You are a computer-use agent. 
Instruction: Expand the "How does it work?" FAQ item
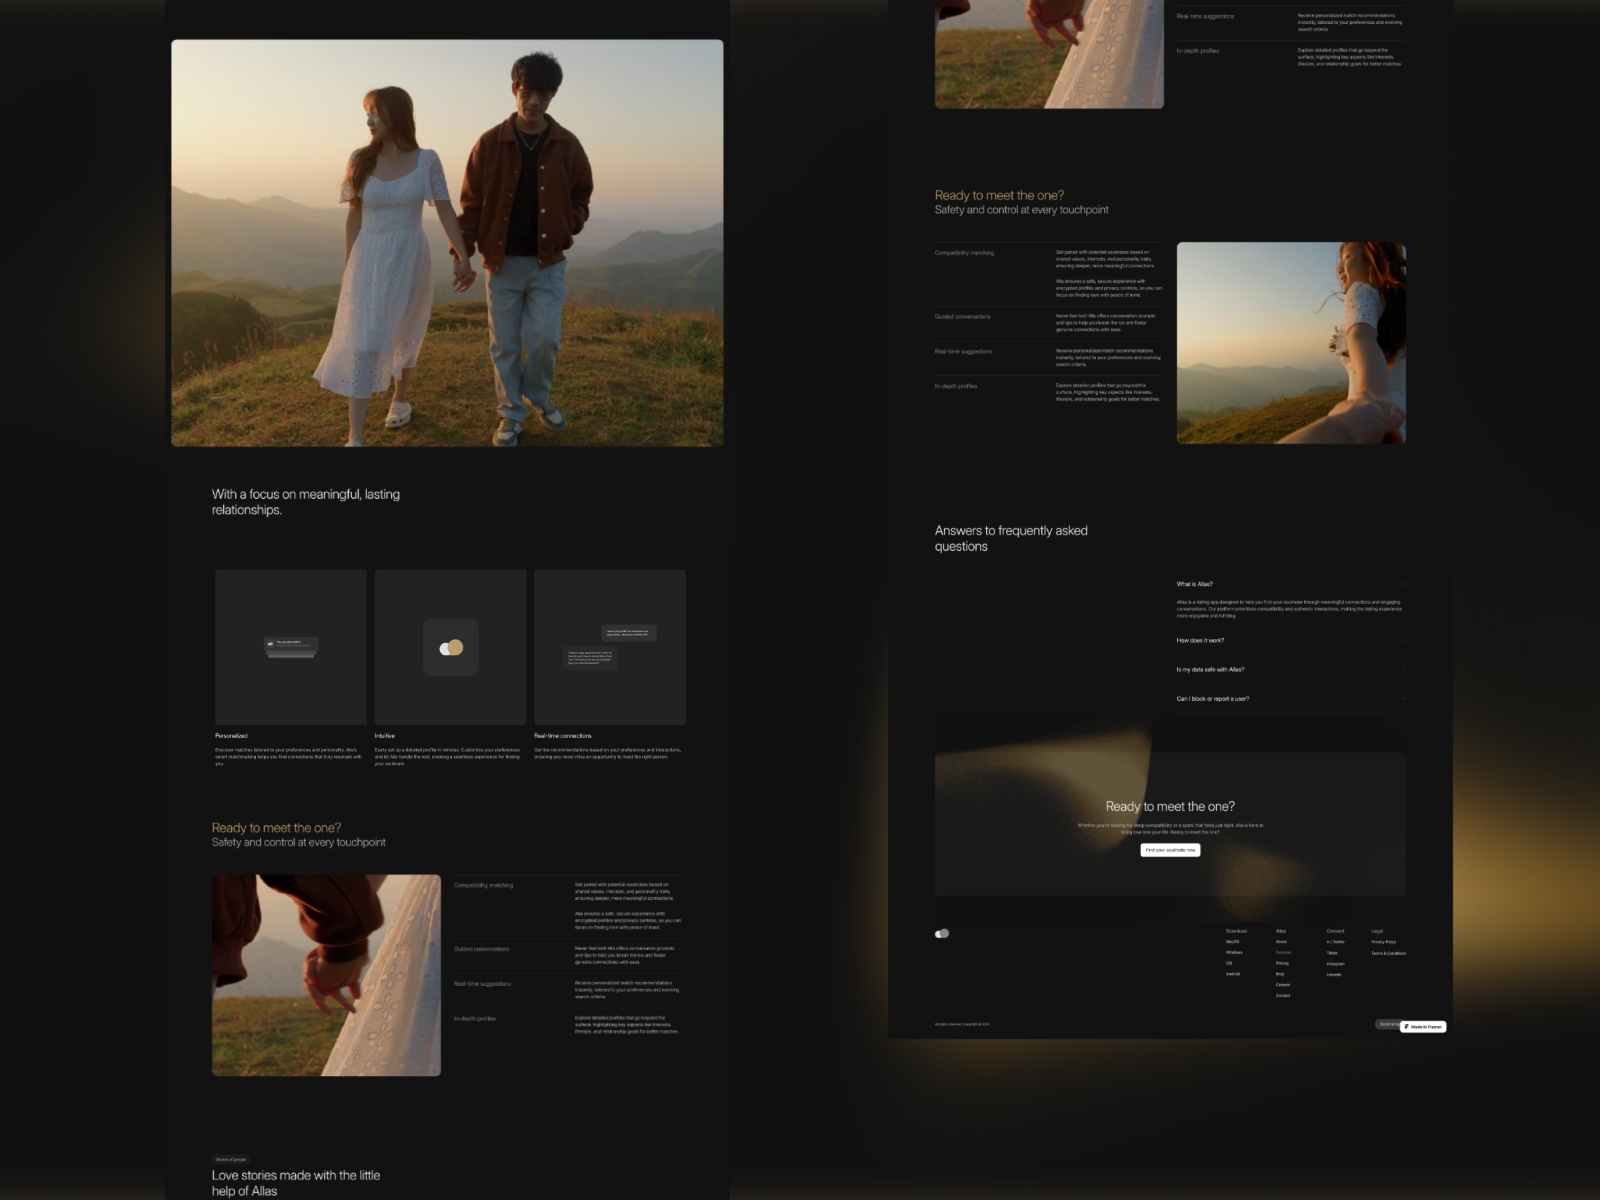coord(1290,640)
